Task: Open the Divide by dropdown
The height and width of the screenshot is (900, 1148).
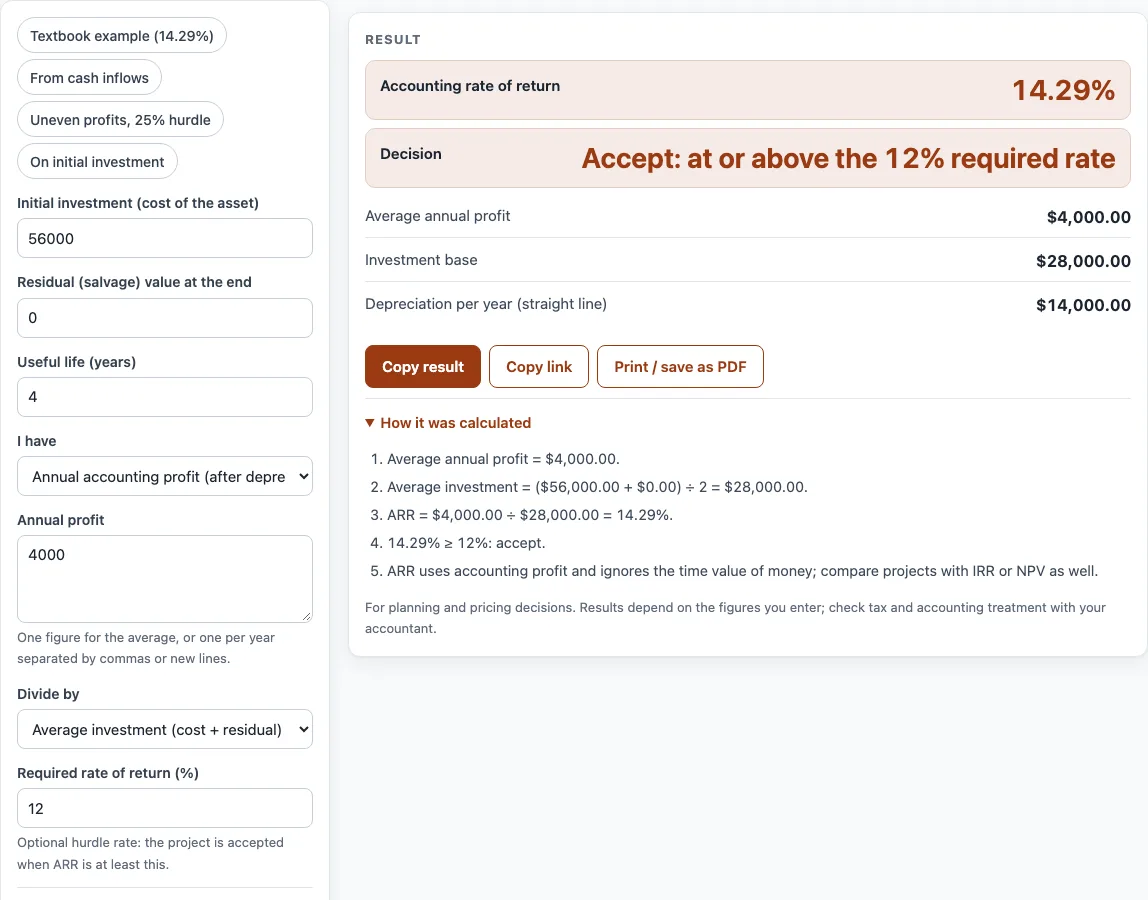Action: (165, 729)
